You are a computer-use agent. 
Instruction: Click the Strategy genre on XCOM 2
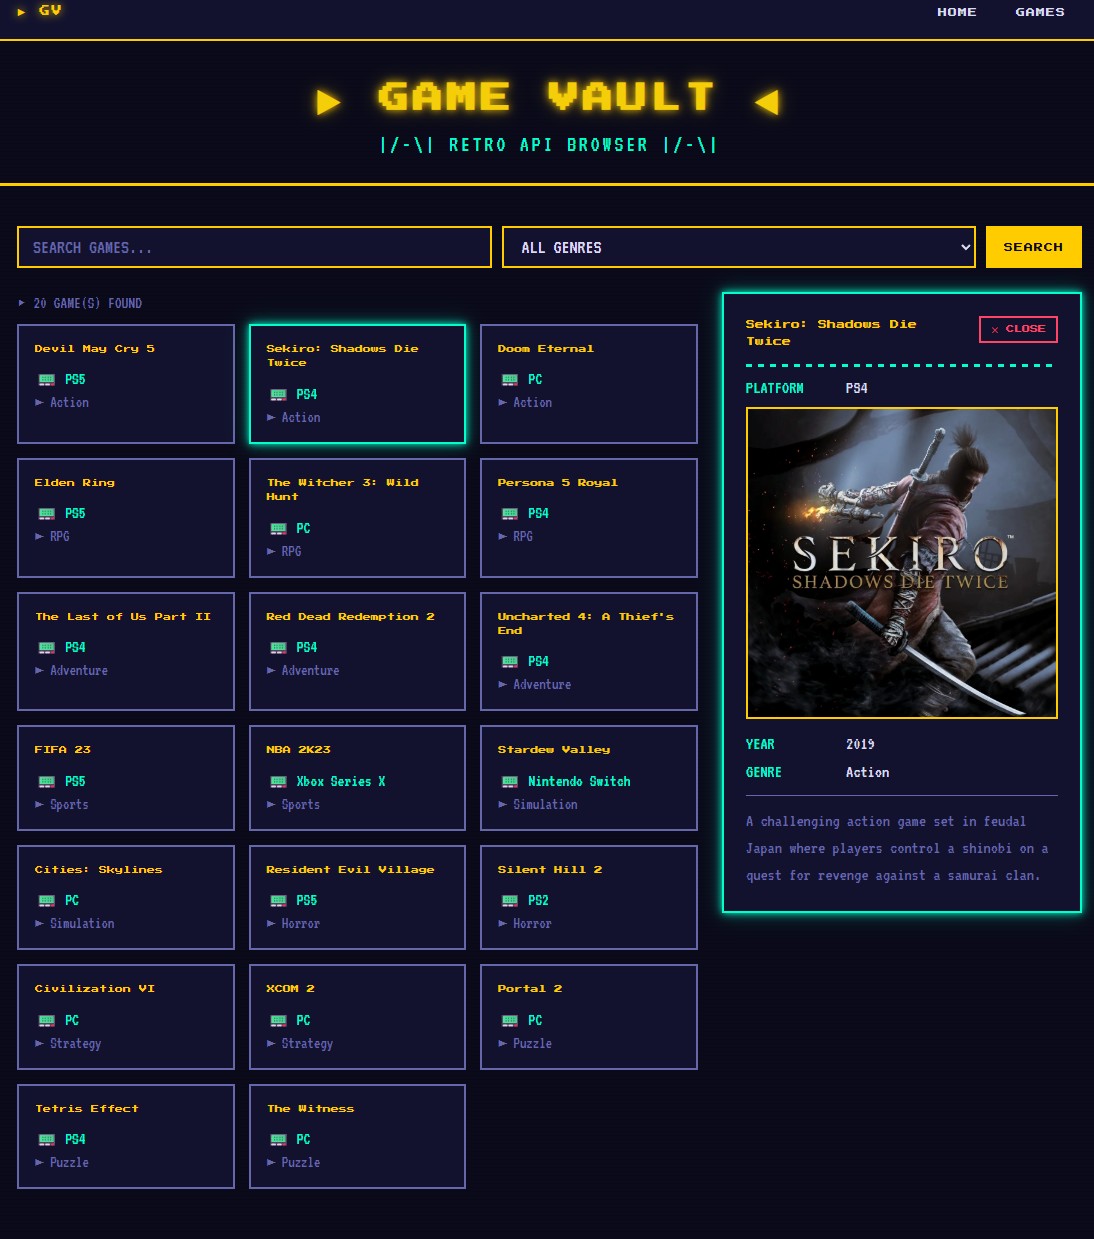[x=307, y=1044]
